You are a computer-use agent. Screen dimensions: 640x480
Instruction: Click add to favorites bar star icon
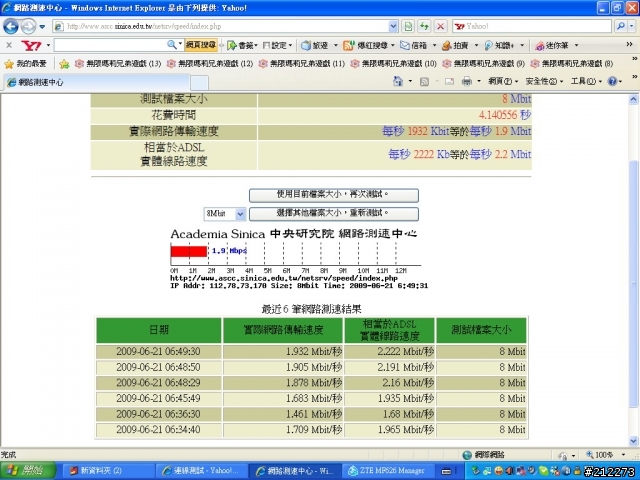coord(64,64)
